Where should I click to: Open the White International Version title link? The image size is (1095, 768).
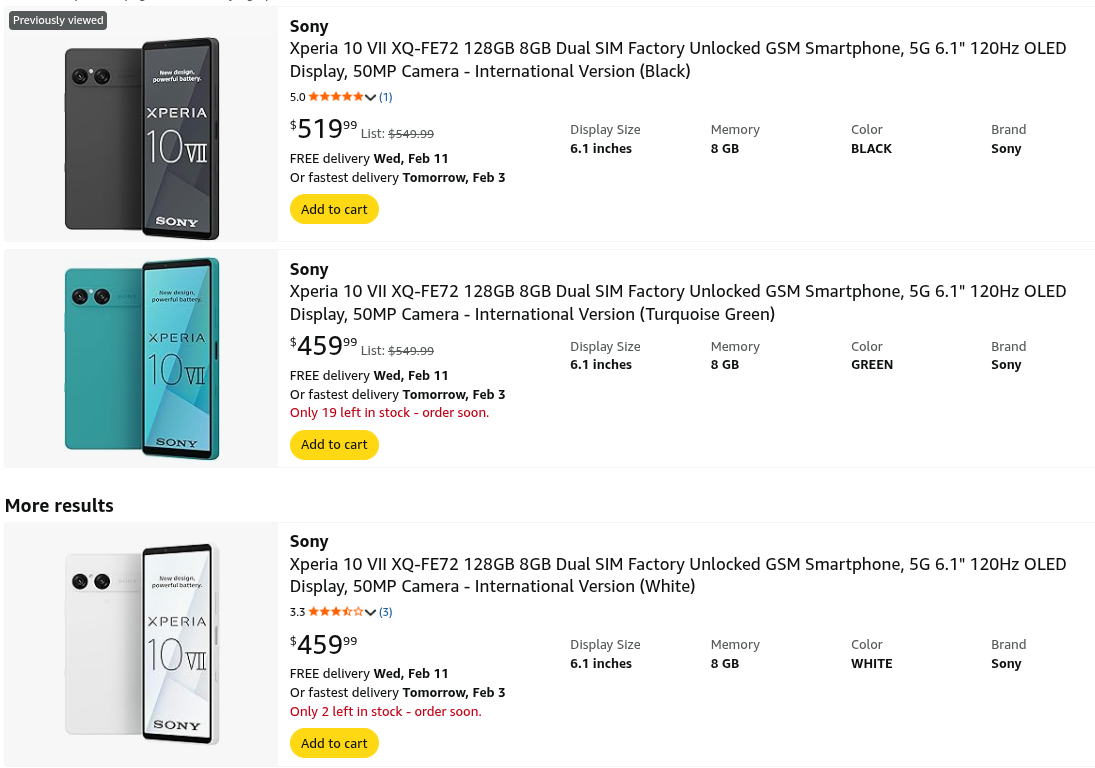pos(678,575)
